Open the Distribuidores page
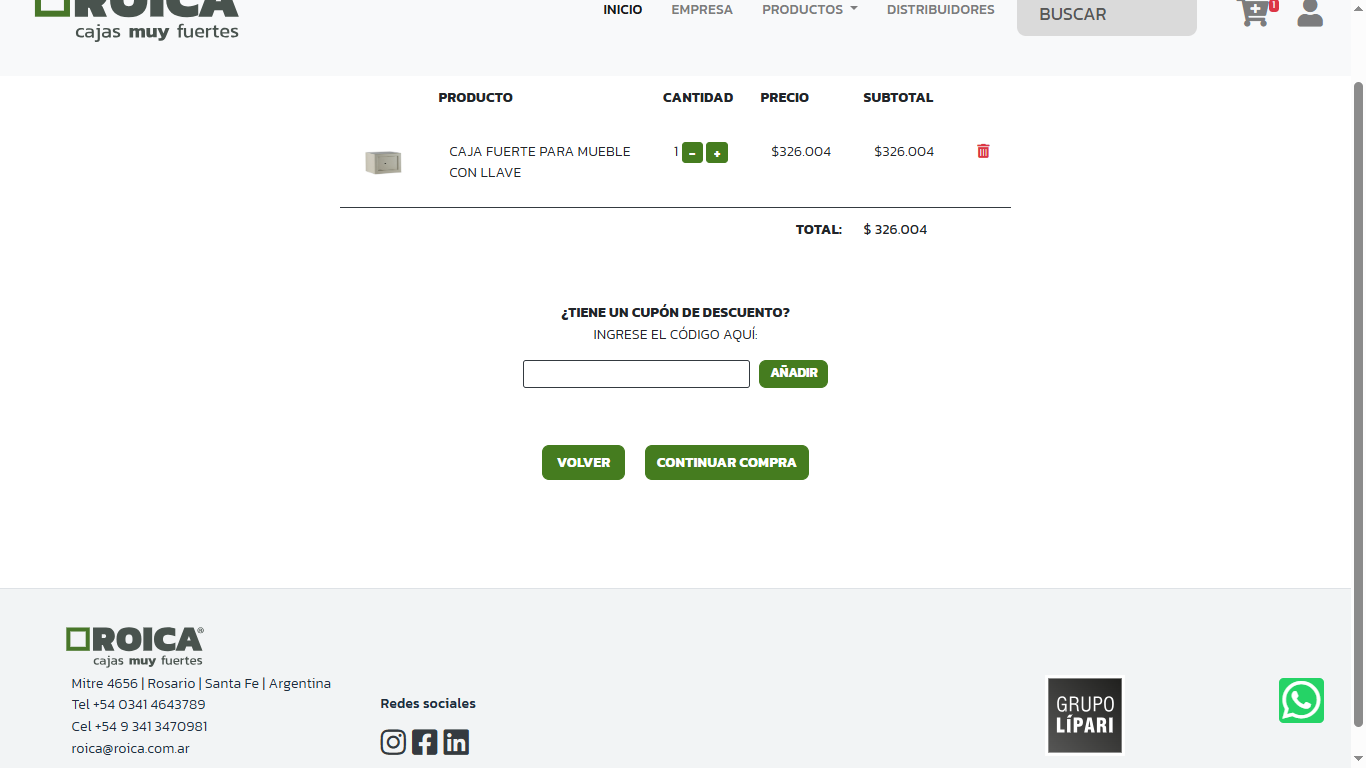Image resolution: width=1366 pixels, height=768 pixels. point(940,10)
